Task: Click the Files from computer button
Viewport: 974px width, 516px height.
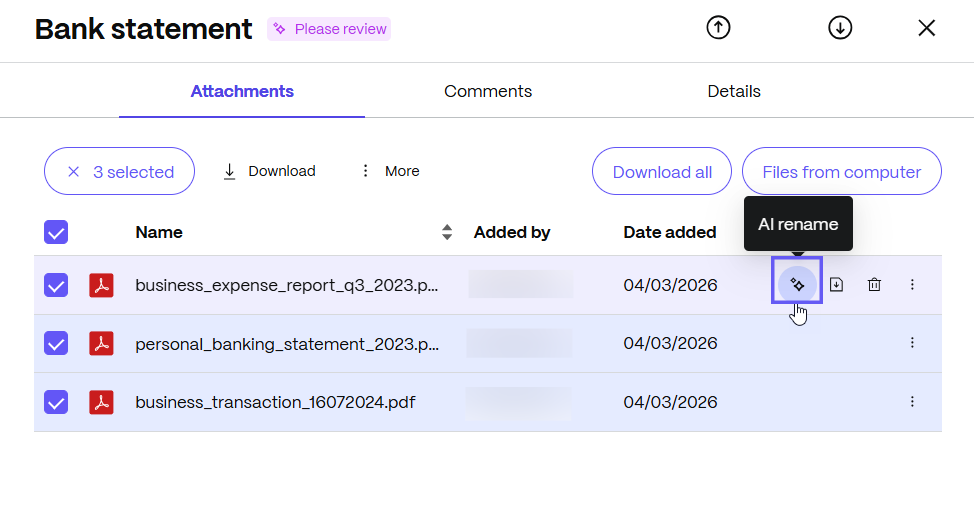Action: pyautogui.click(x=841, y=172)
